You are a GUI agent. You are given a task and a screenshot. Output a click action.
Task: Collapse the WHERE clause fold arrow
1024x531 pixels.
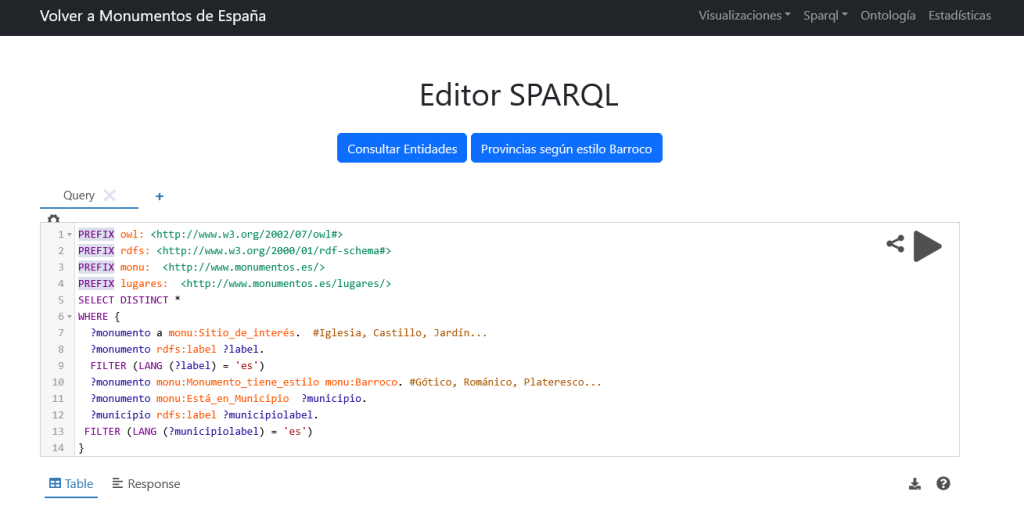[x=69, y=317]
